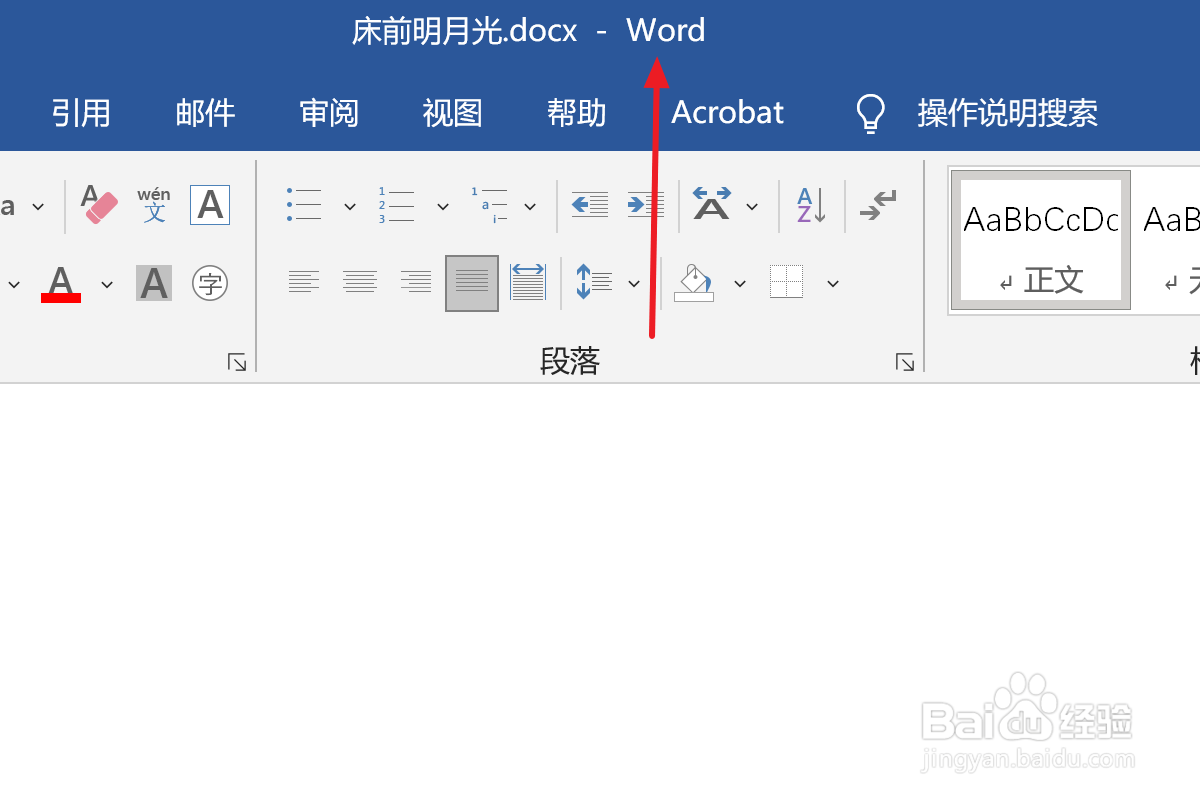Expand the Shading color dropdown

[x=740, y=284]
